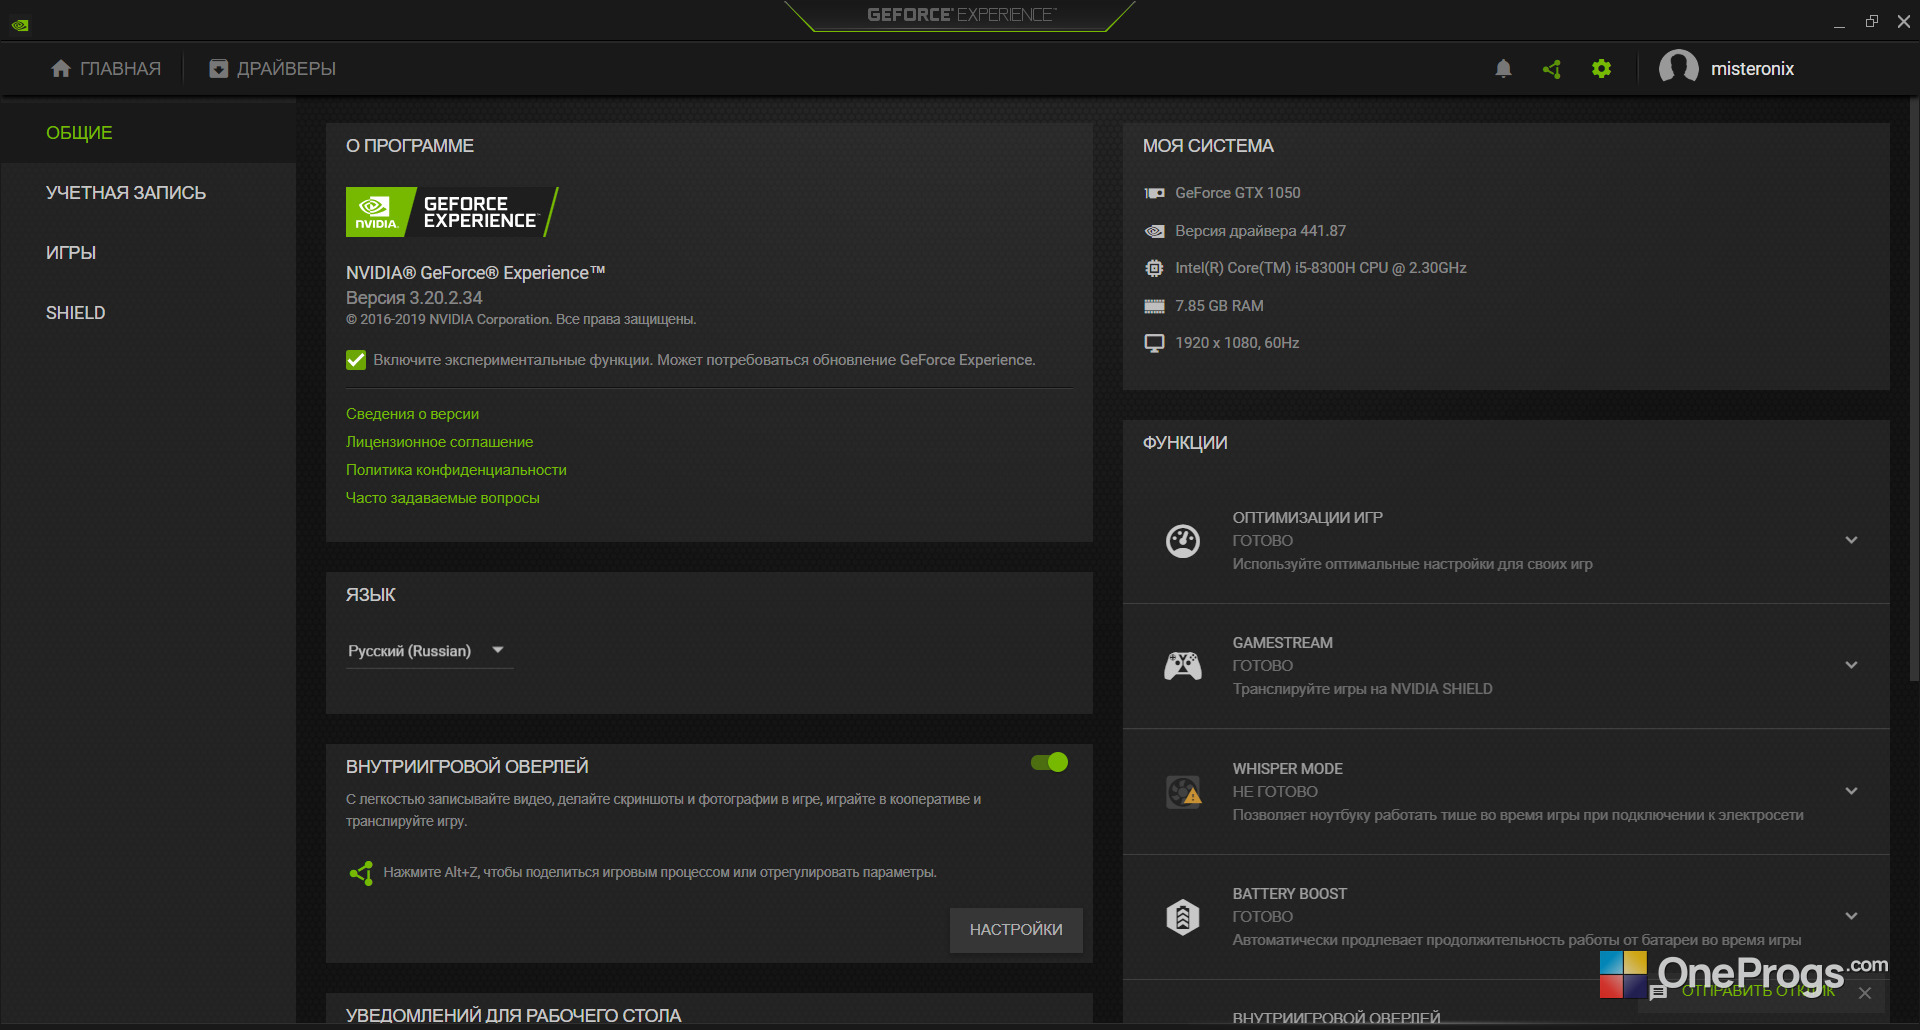Click the ВНУТРИИГРОВОЙ ОВЕРЛЕЙ heading beside the toggle

(x=467, y=767)
